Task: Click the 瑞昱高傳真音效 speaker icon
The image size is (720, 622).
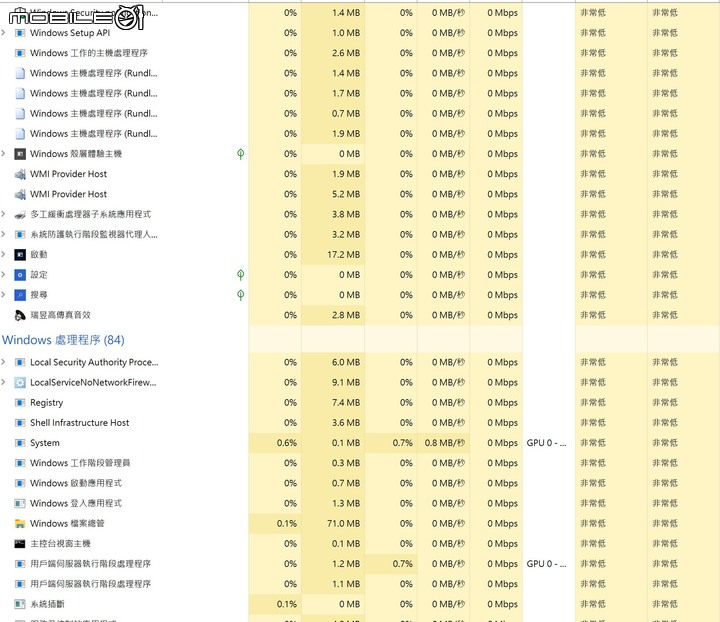Action: click(x=20, y=315)
